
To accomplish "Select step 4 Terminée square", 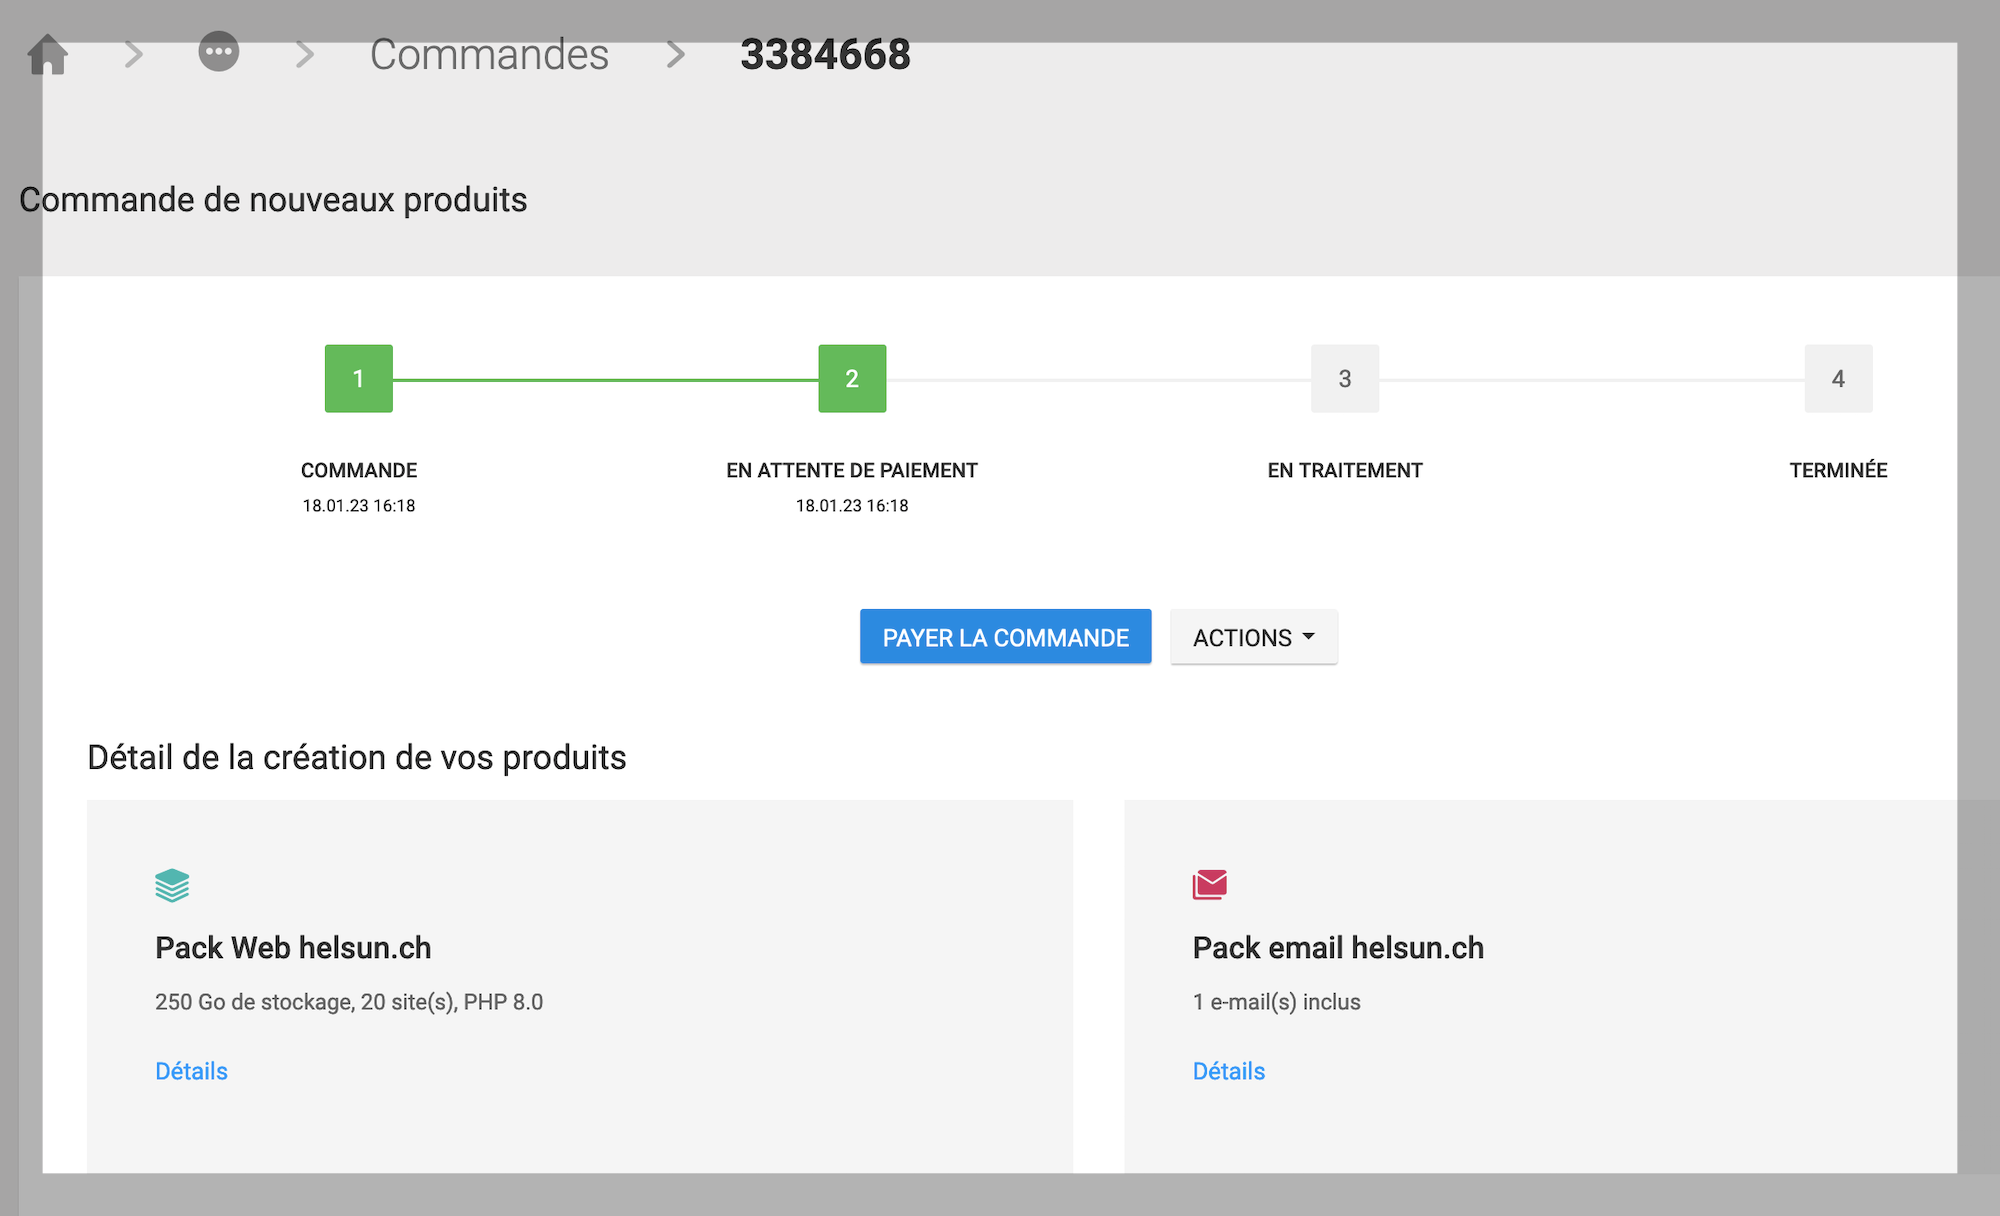I will [1837, 378].
